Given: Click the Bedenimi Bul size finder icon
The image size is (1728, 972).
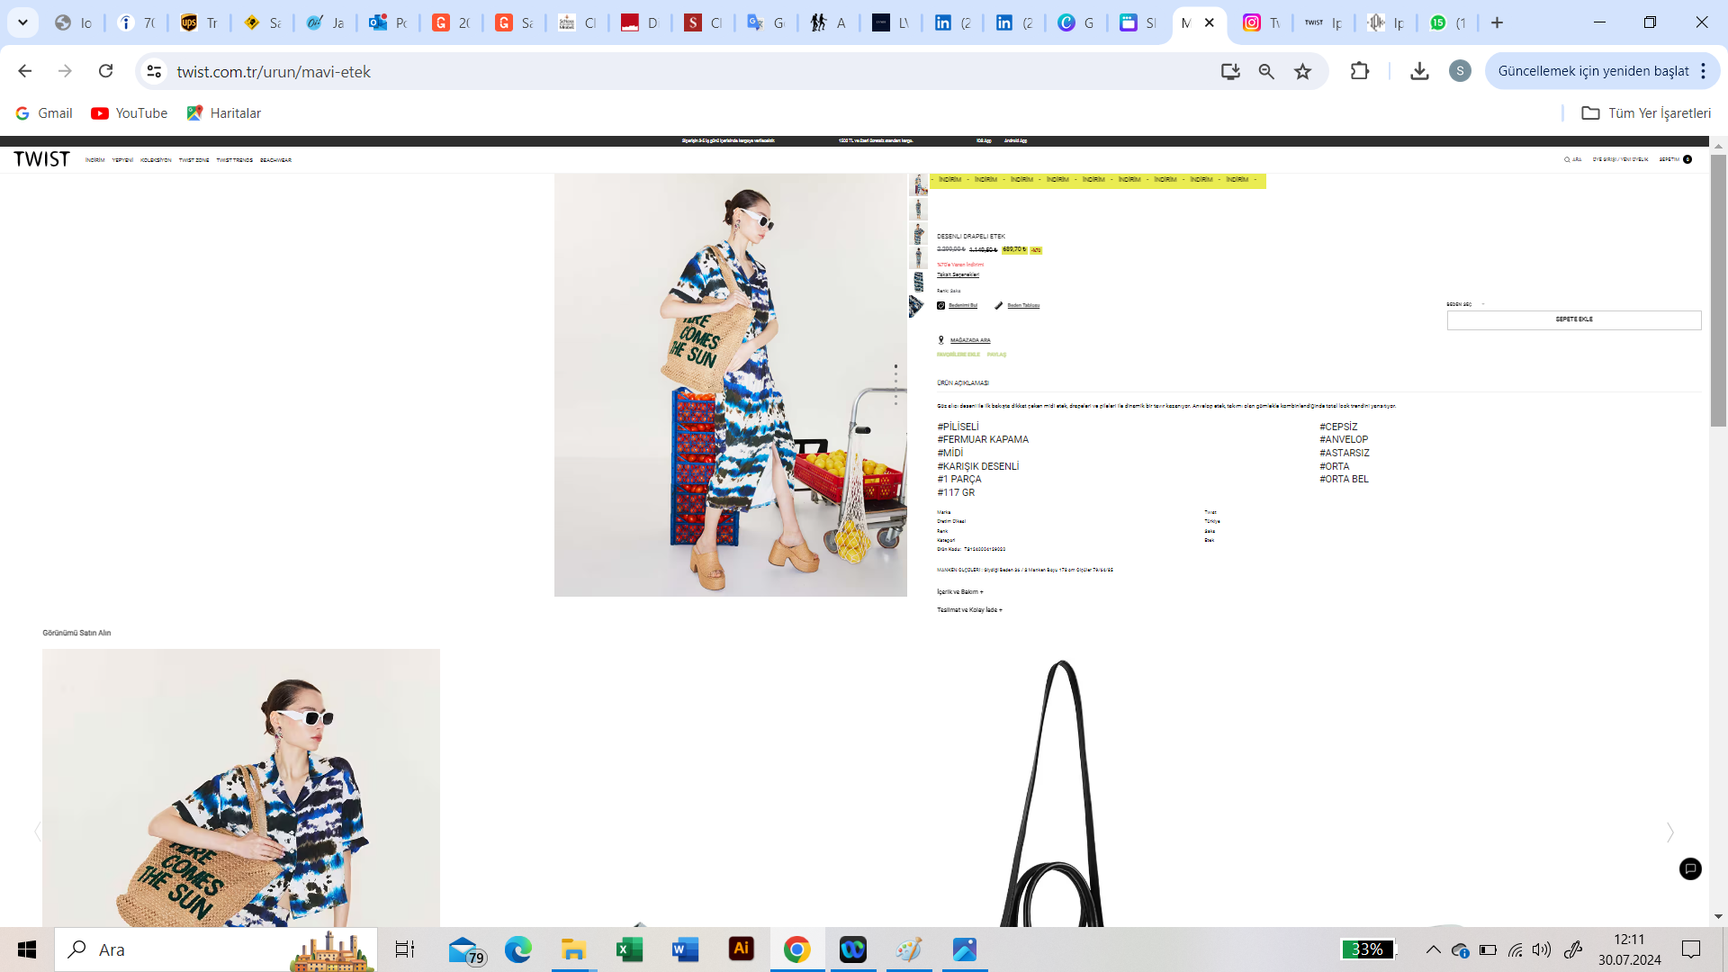Looking at the screenshot, I should [941, 306].
